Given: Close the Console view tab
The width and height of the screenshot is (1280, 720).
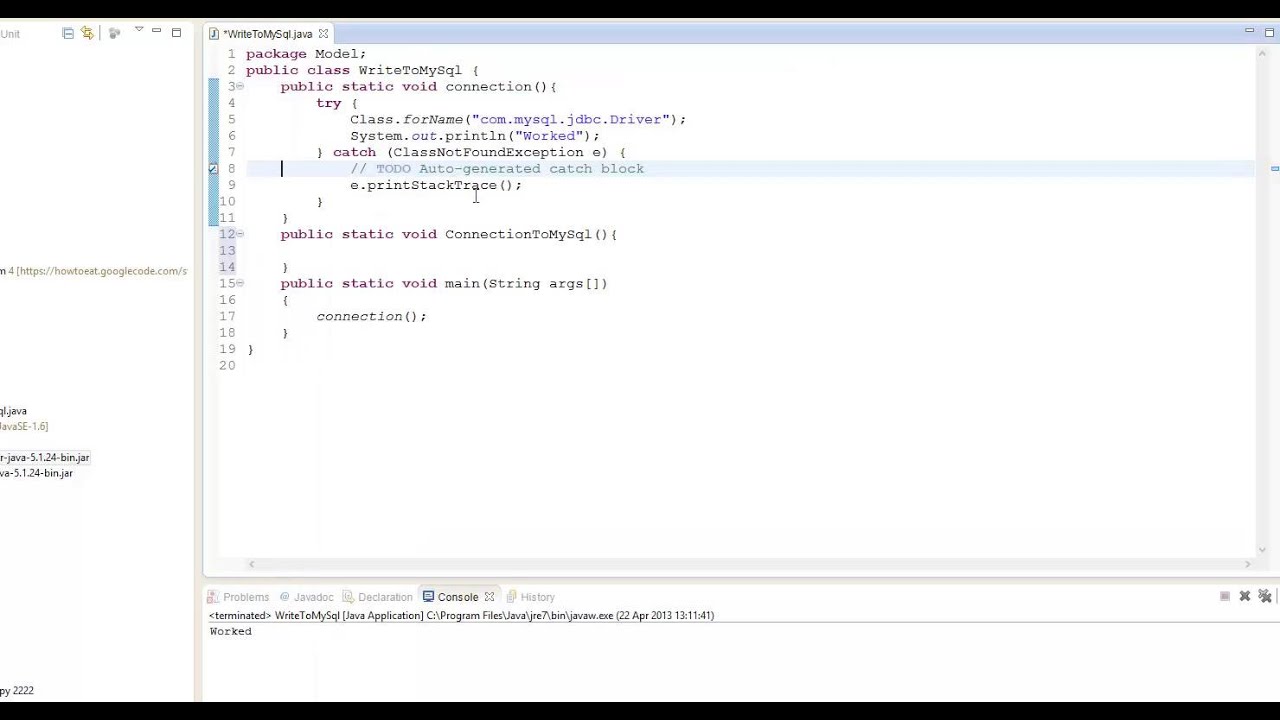Looking at the screenshot, I should click(x=489, y=597).
